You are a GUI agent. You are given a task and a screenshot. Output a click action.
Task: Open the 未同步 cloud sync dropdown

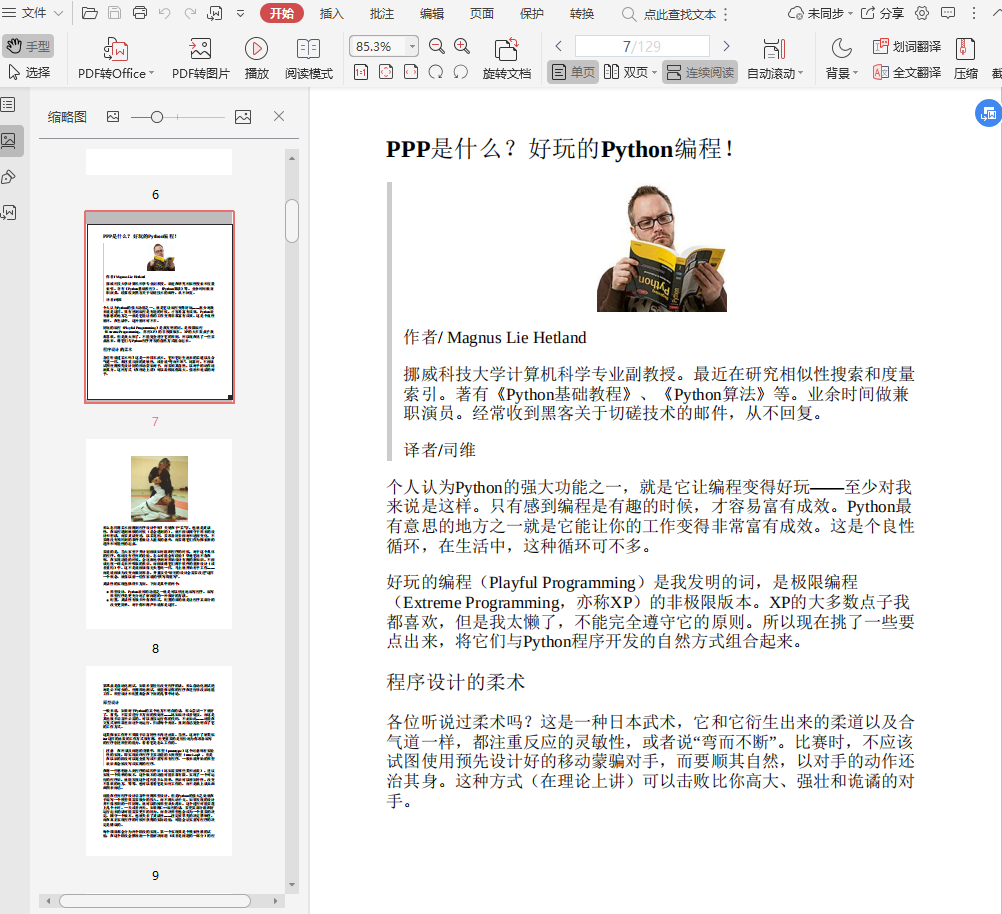pyautogui.click(x=821, y=13)
